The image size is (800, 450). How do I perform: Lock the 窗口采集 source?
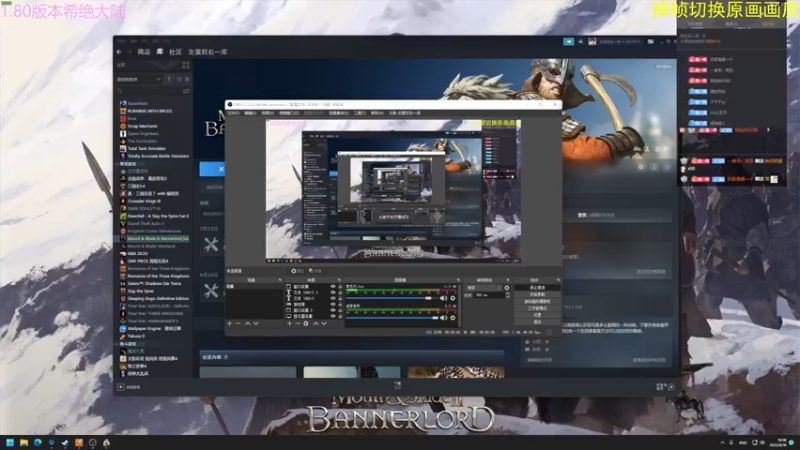(340, 287)
